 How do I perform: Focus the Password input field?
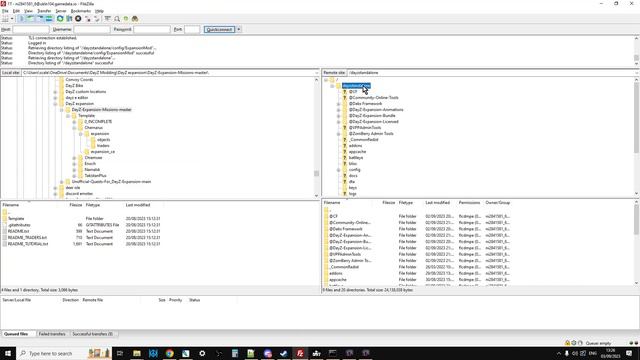click(x=152, y=29)
